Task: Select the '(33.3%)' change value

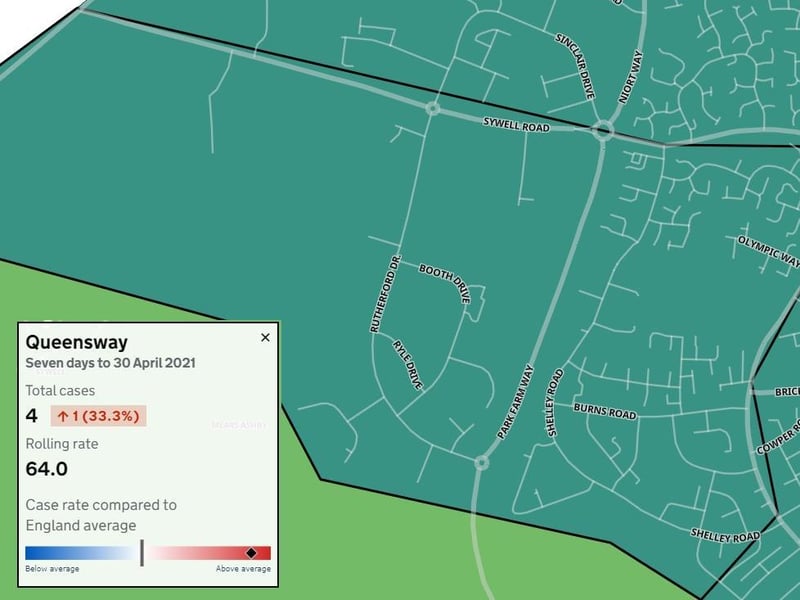Action: click(x=111, y=416)
